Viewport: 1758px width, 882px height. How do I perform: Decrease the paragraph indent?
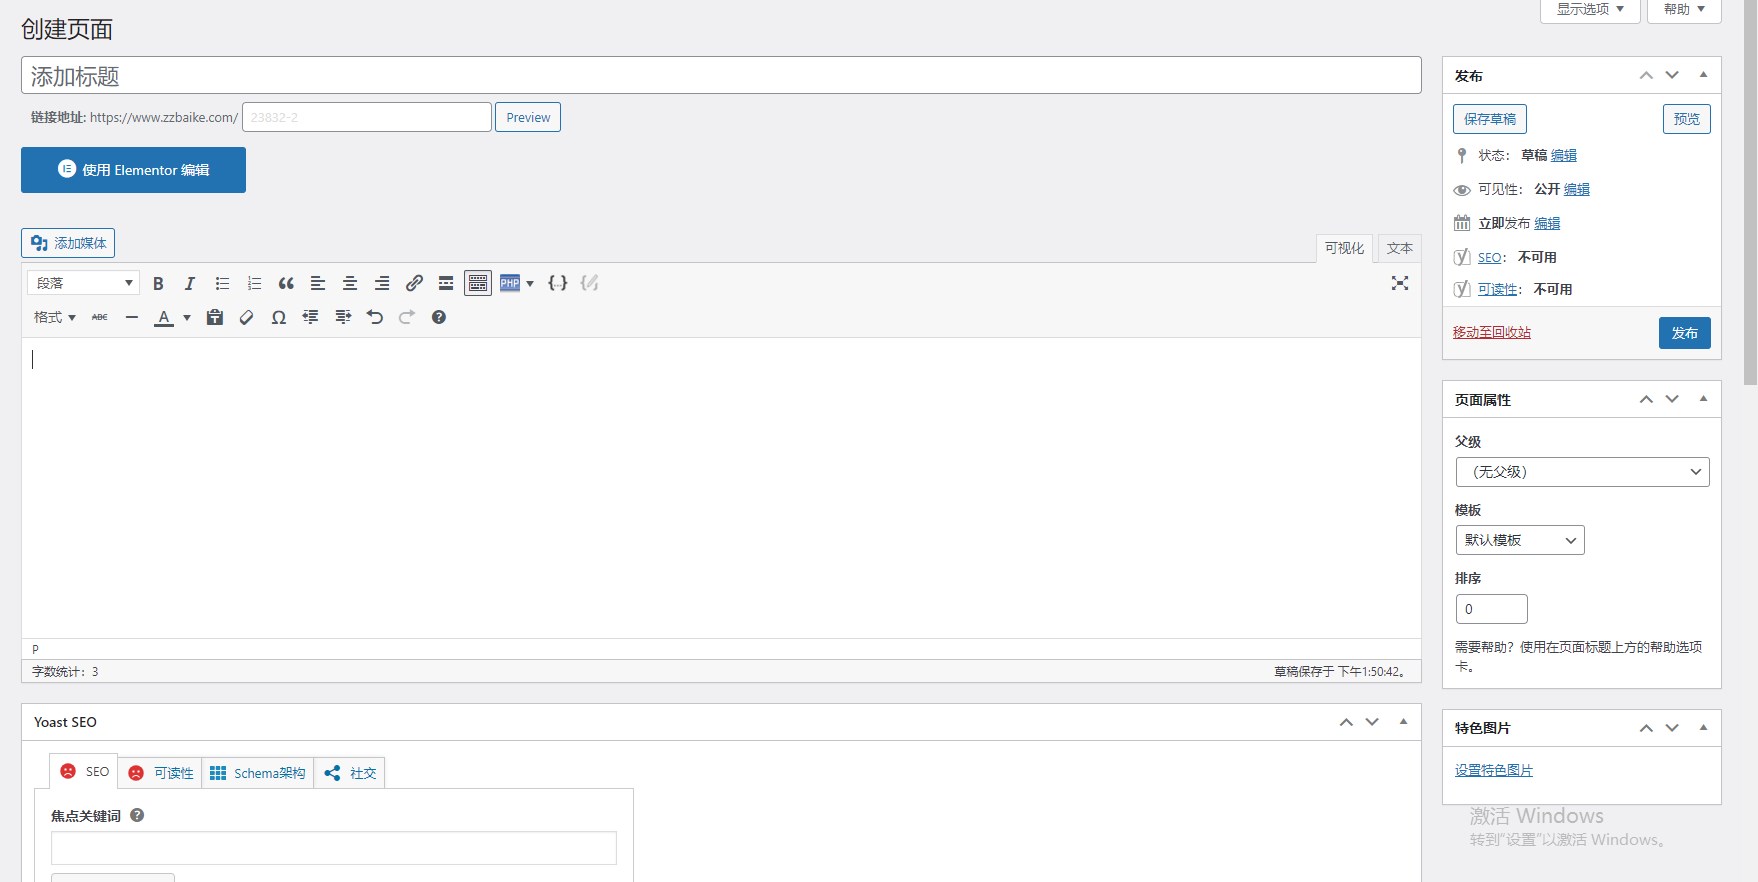[x=311, y=318]
